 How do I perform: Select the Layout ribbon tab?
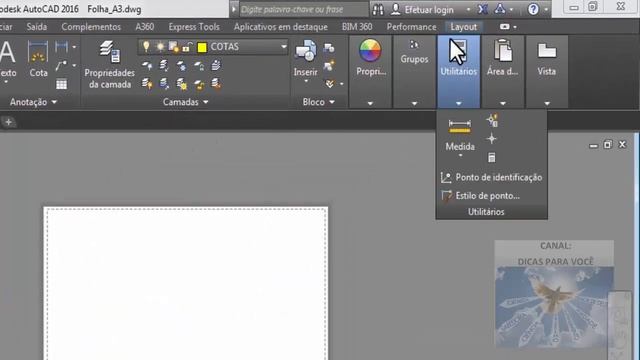tap(464, 27)
